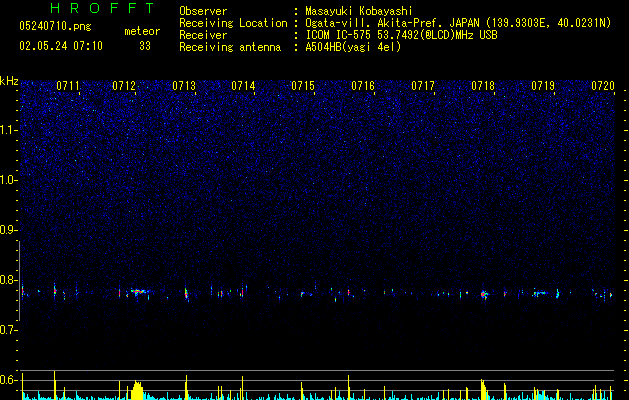Click the gray frequency range bar beside 0.8
629x400 pixels.
pos(19,281)
